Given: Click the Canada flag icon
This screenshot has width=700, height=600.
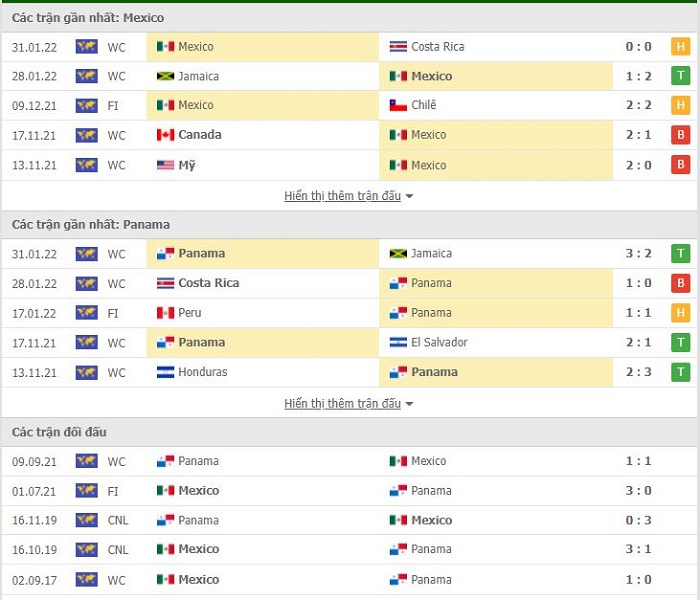Looking at the screenshot, I should [x=165, y=135].
